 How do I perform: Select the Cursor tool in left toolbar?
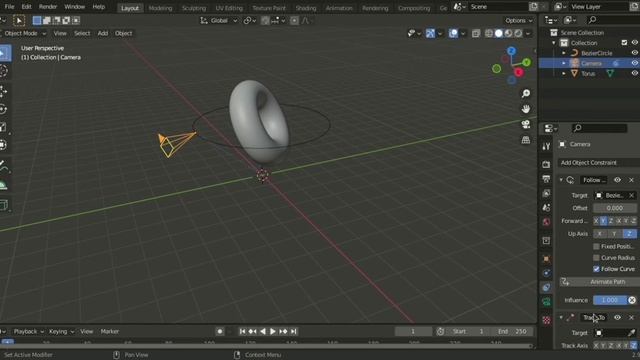[4, 71]
